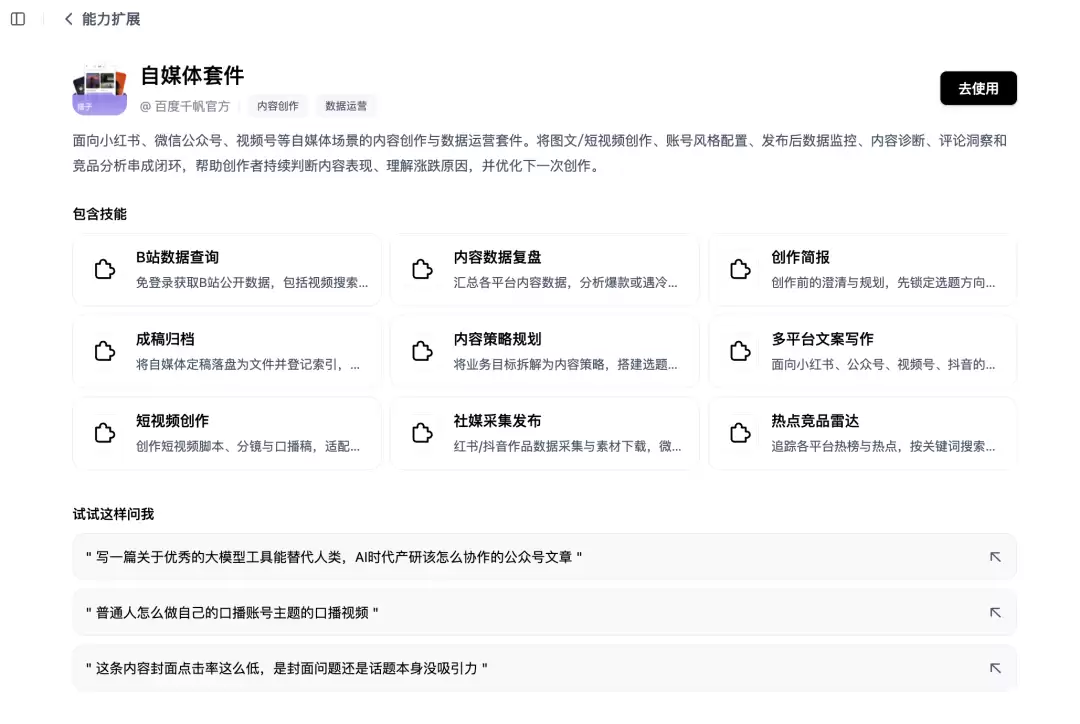
Task: Click the puzzle icon for 短视频创作
Action: click(x=105, y=433)
